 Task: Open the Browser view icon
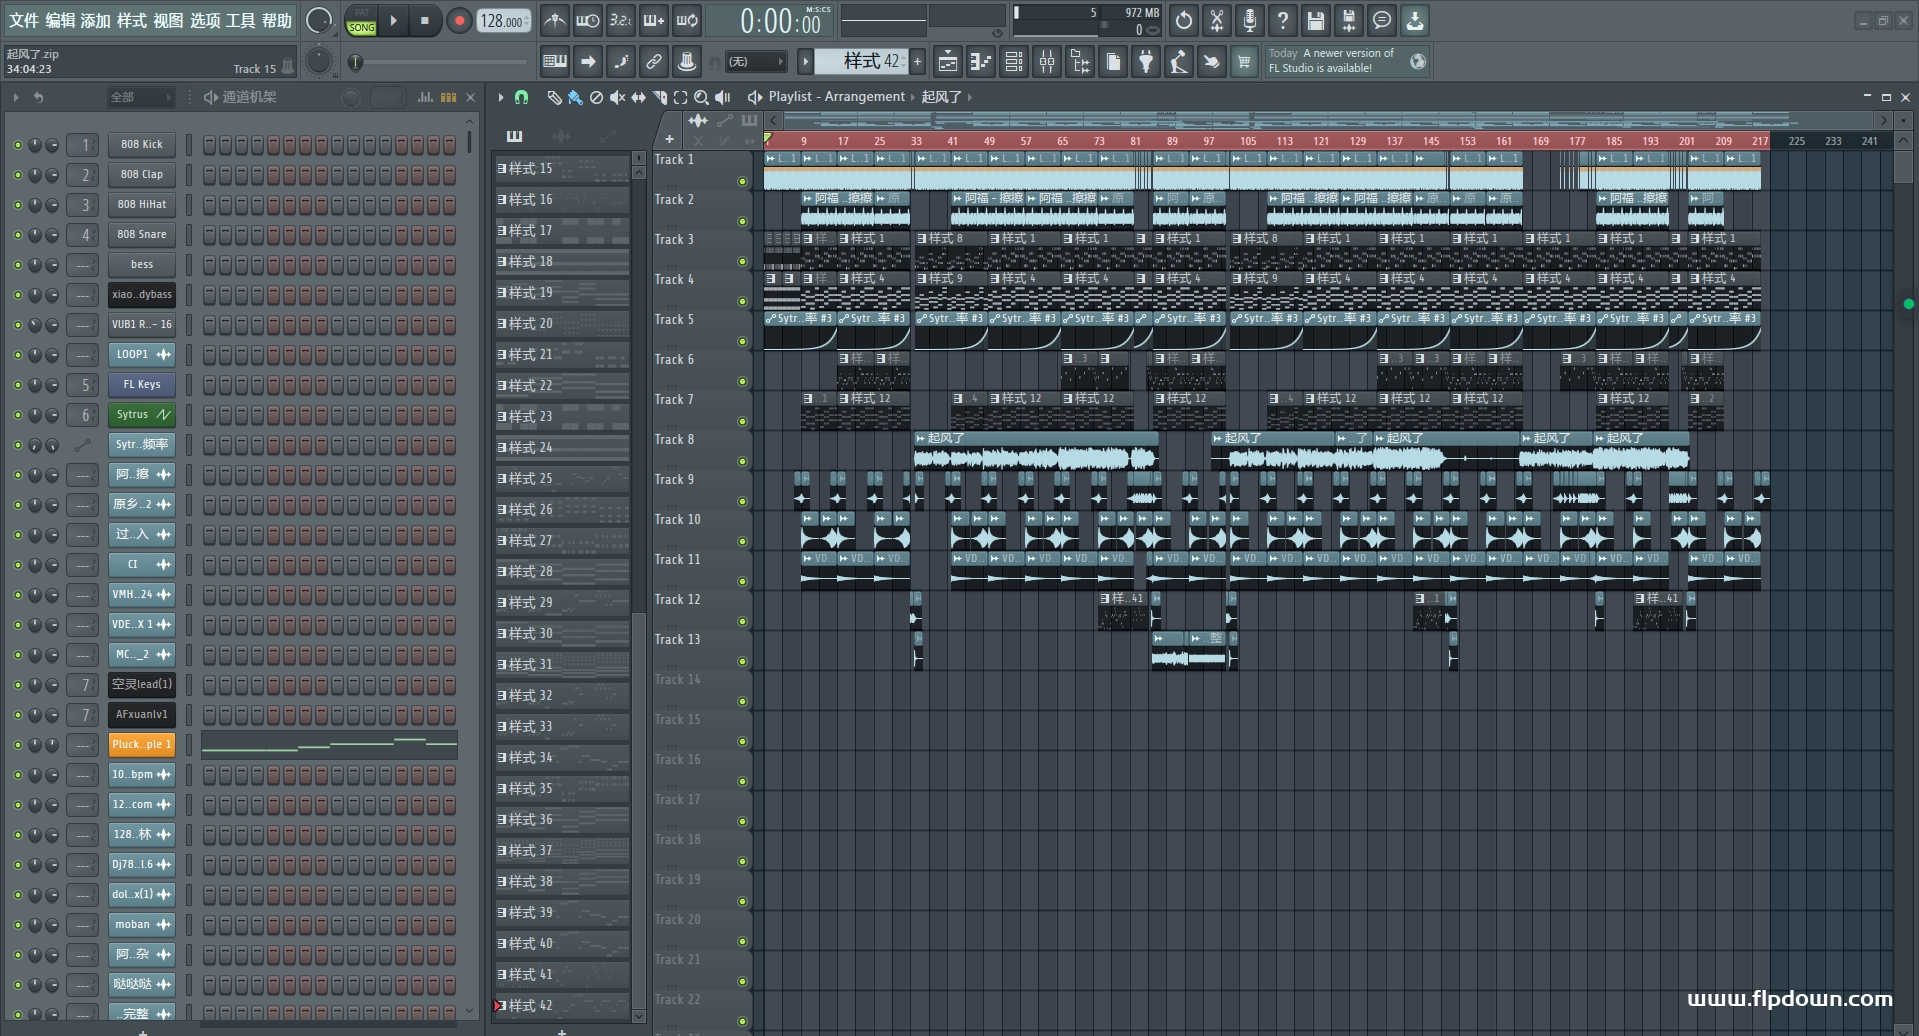1080,62
